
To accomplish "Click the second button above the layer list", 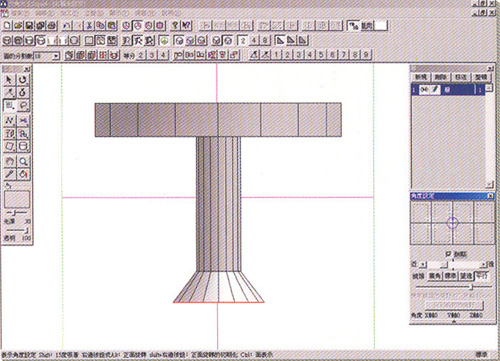I will tap(440, 77).
